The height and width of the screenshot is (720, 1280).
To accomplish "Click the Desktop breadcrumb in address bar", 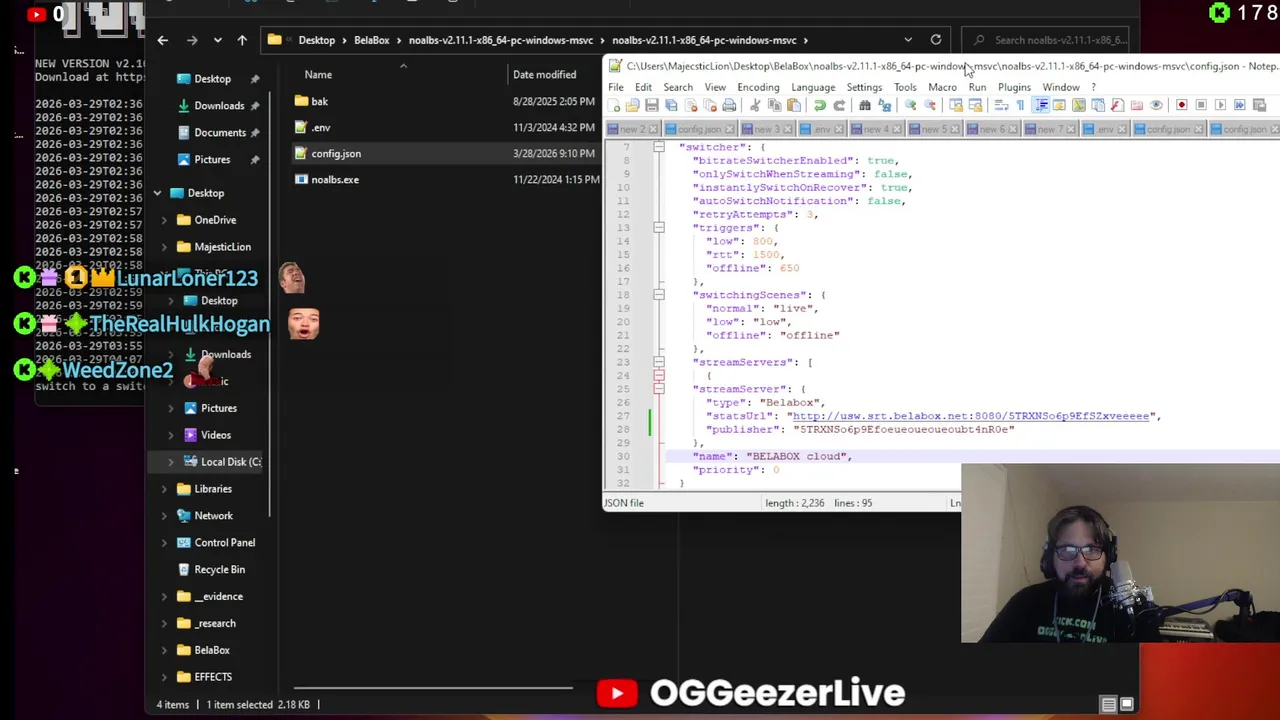I will [x=316, y=40].
